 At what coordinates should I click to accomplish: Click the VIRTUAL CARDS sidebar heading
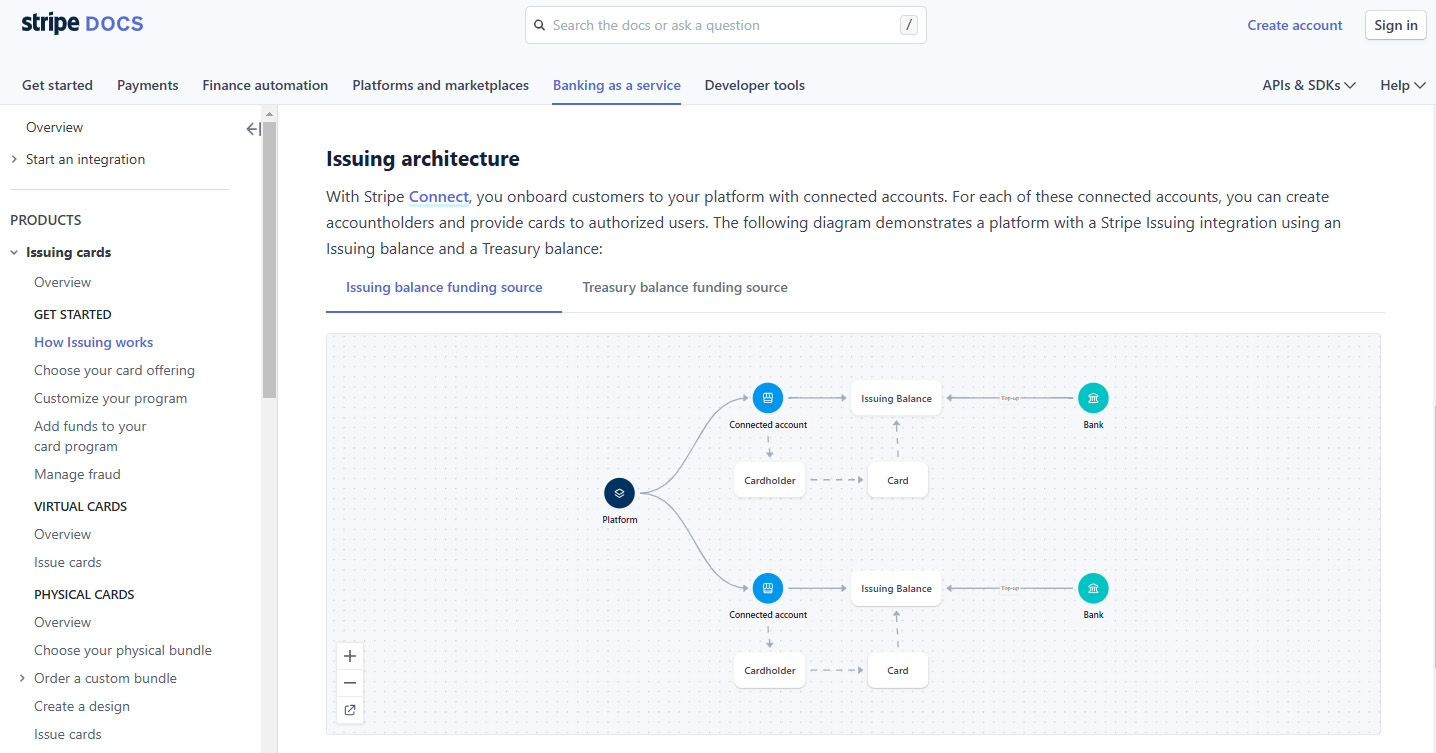[81, 507]
